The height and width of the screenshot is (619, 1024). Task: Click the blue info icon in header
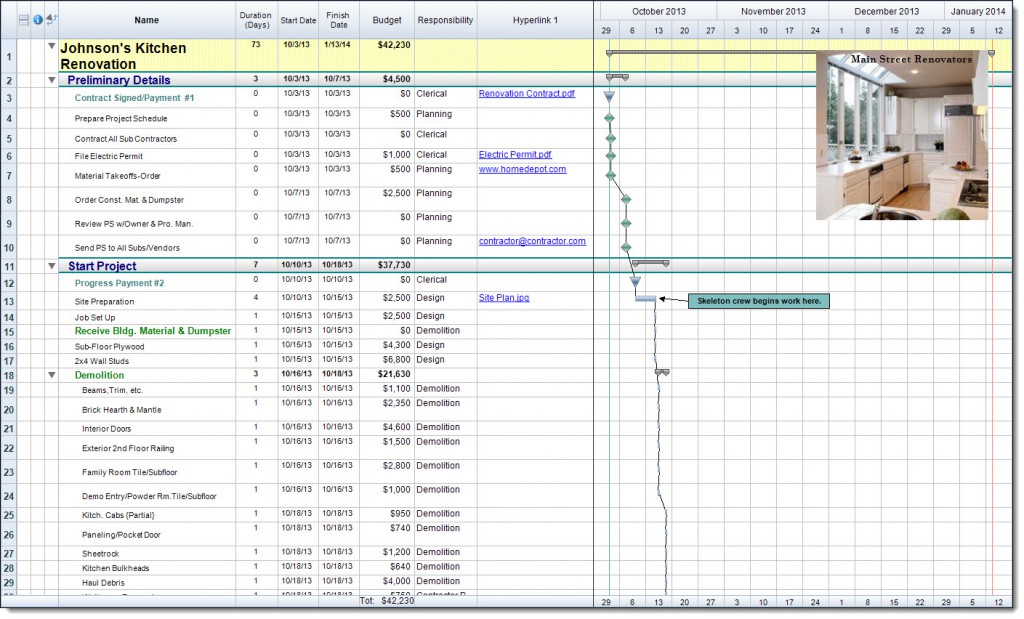click(38, 20)
